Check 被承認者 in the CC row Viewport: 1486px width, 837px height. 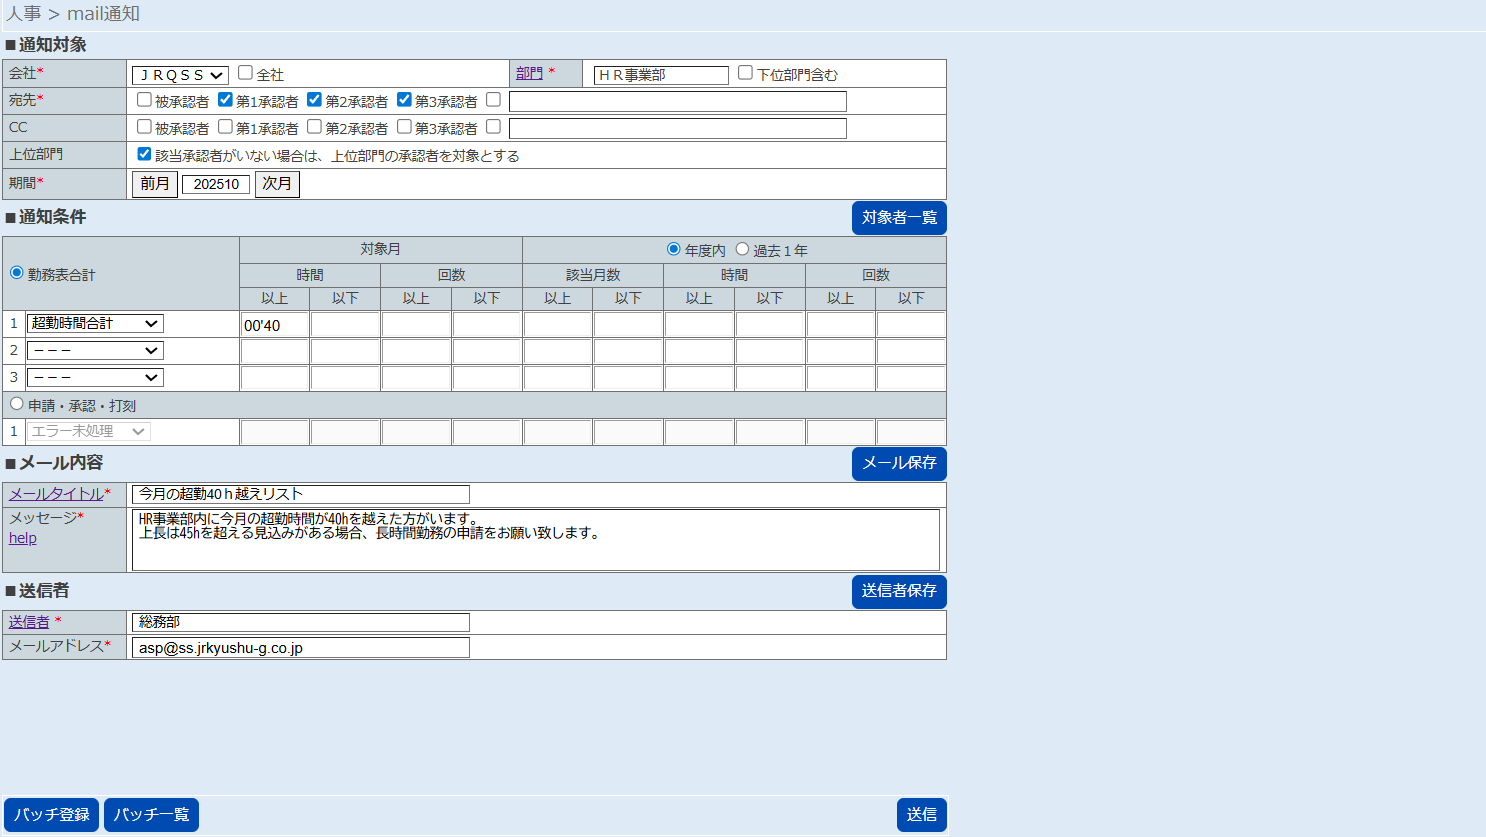point(144,127)
